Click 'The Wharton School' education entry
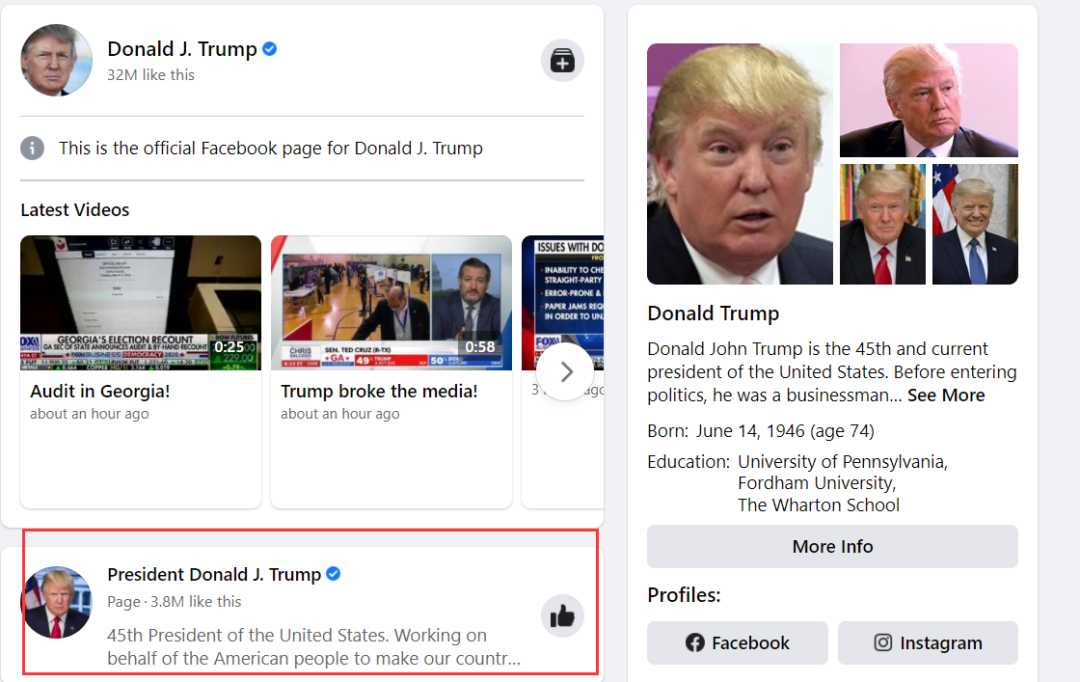1080x682 pixels. pyautogui.click(x=818, y=505)
